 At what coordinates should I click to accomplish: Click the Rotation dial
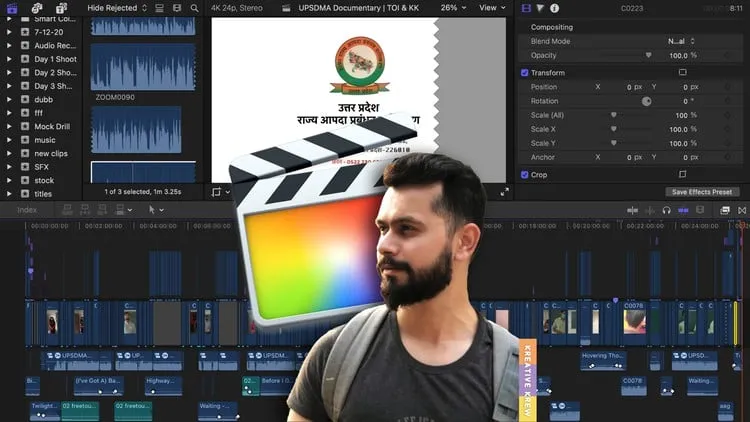(646, 101)
